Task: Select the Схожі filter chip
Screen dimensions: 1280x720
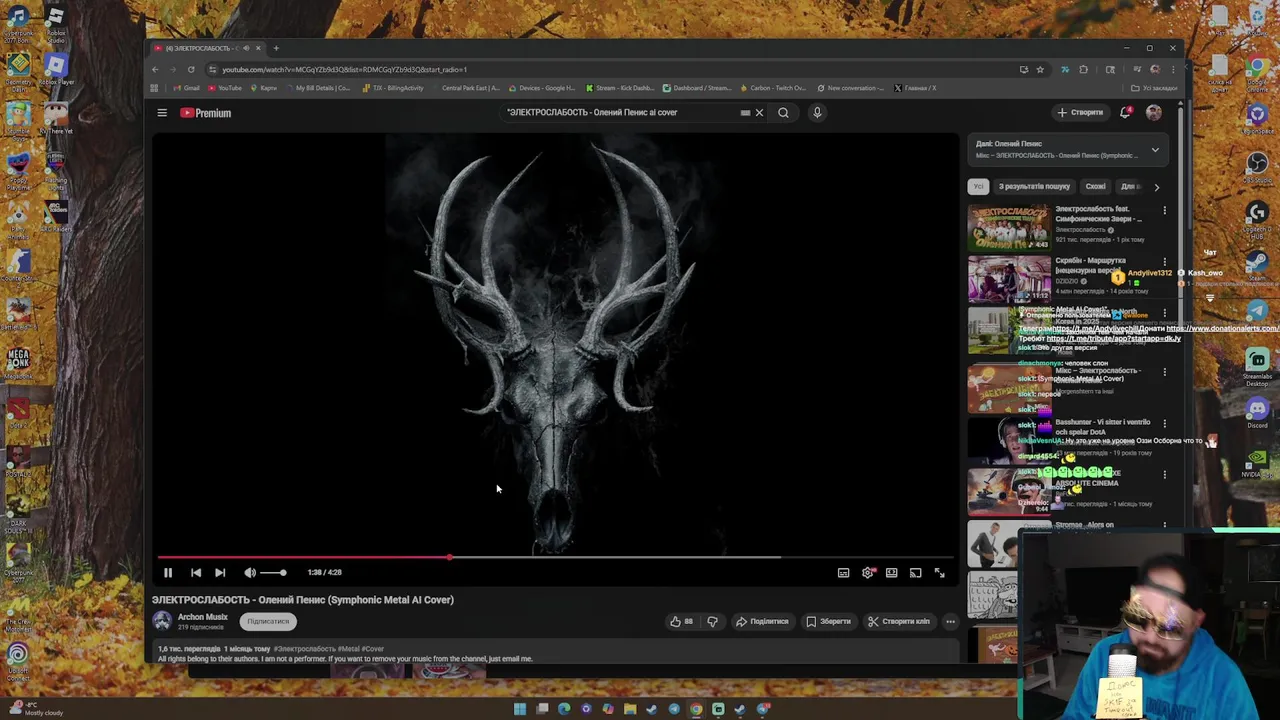Action: 1096,186
